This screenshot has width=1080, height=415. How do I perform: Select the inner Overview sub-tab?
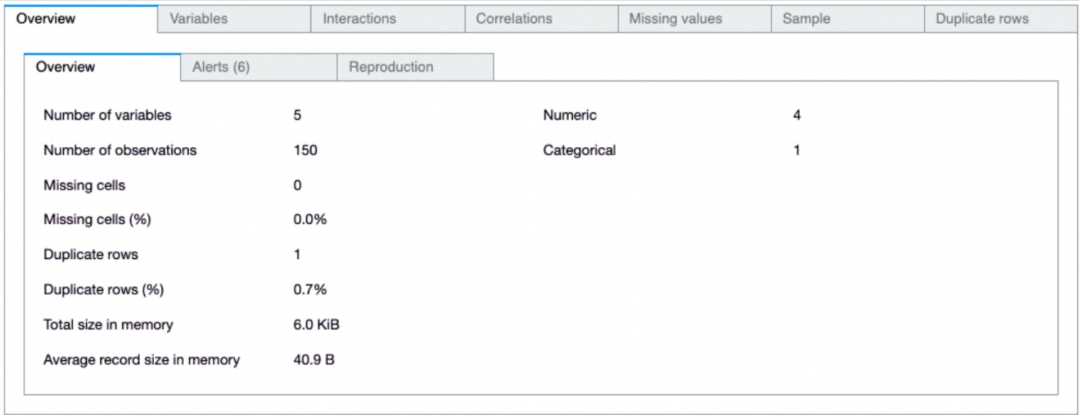click(x=66, y=67)
